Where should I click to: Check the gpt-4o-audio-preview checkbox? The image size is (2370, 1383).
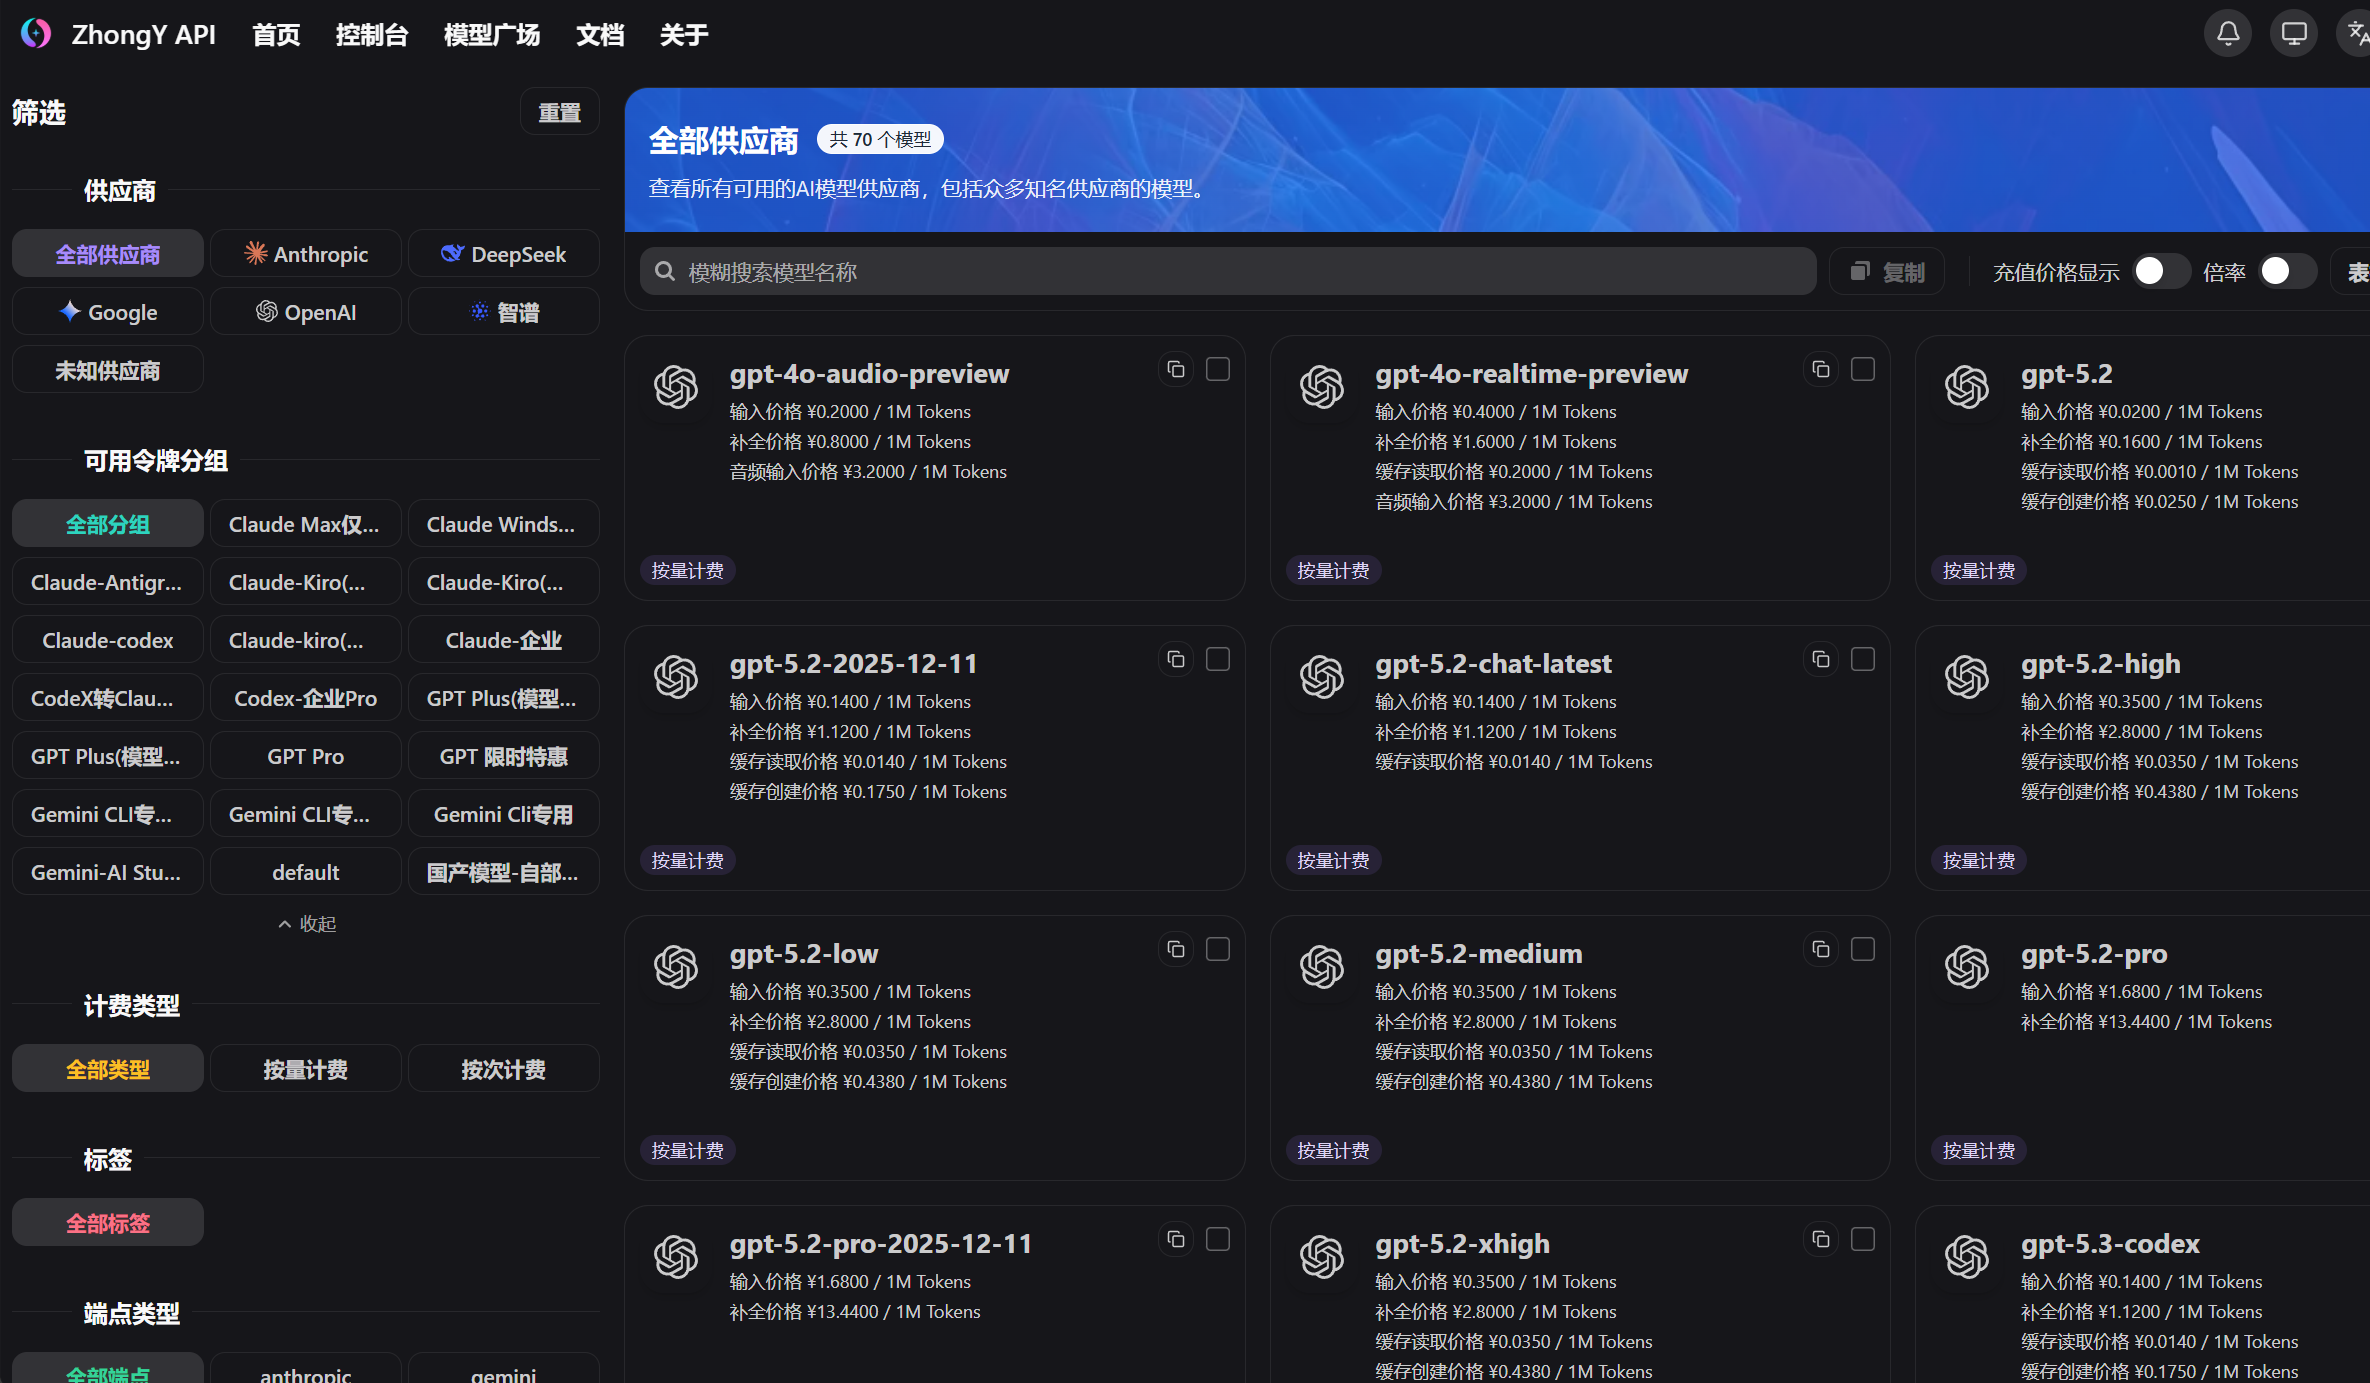click(x=1218, y=369)
